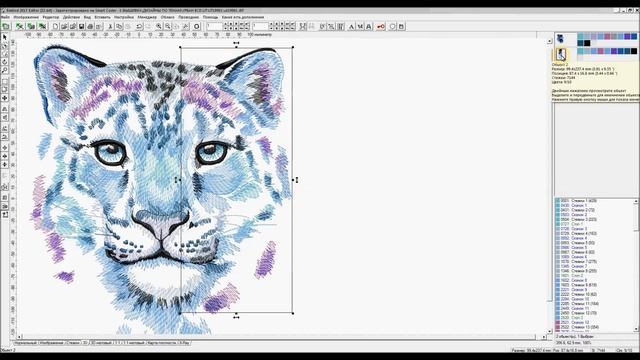Select the highlighted second object thumbnail
This screenshot has height=360, width=640.
click(561, 54)
